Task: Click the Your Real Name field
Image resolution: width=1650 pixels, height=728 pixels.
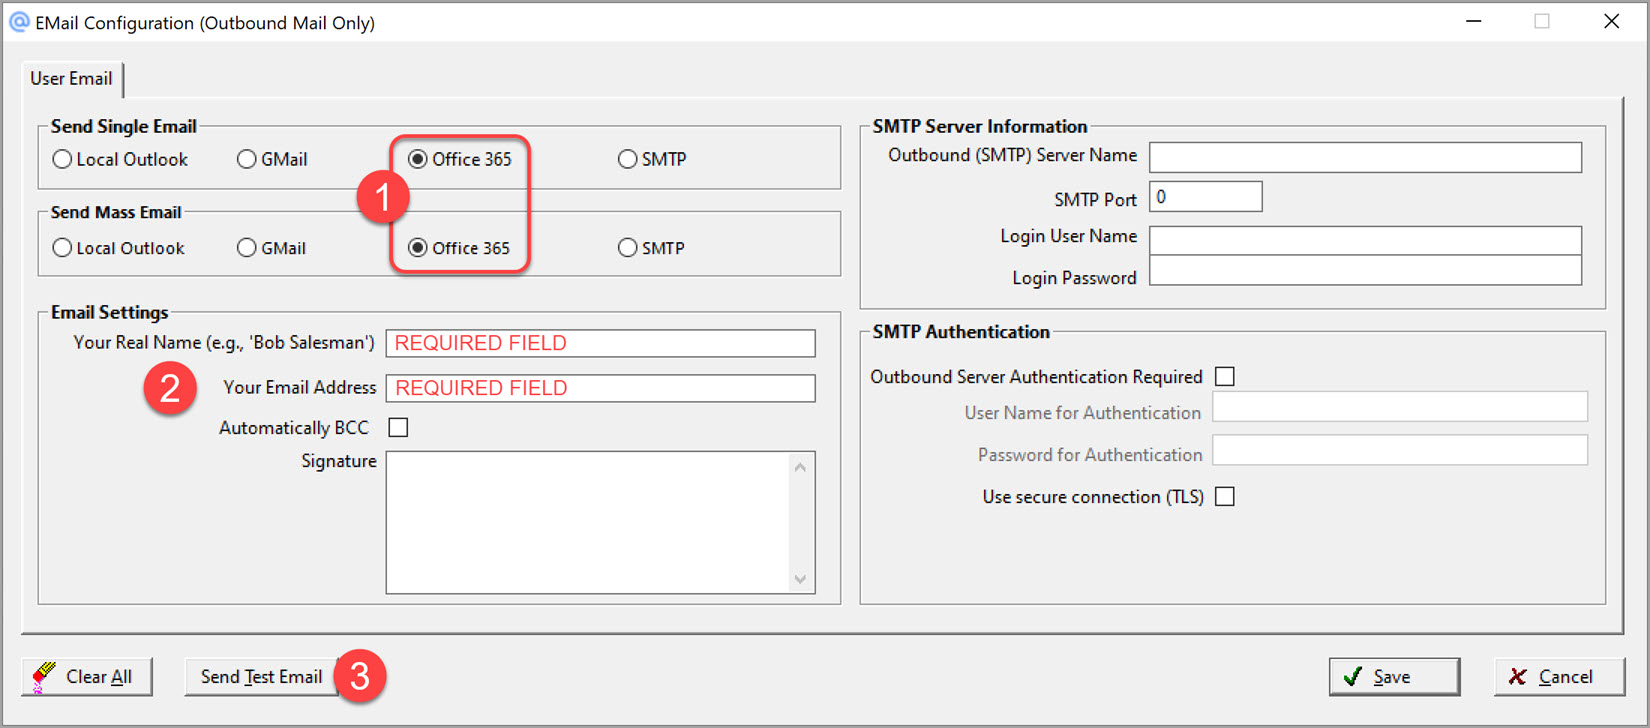Action: (x=600, y=343)
